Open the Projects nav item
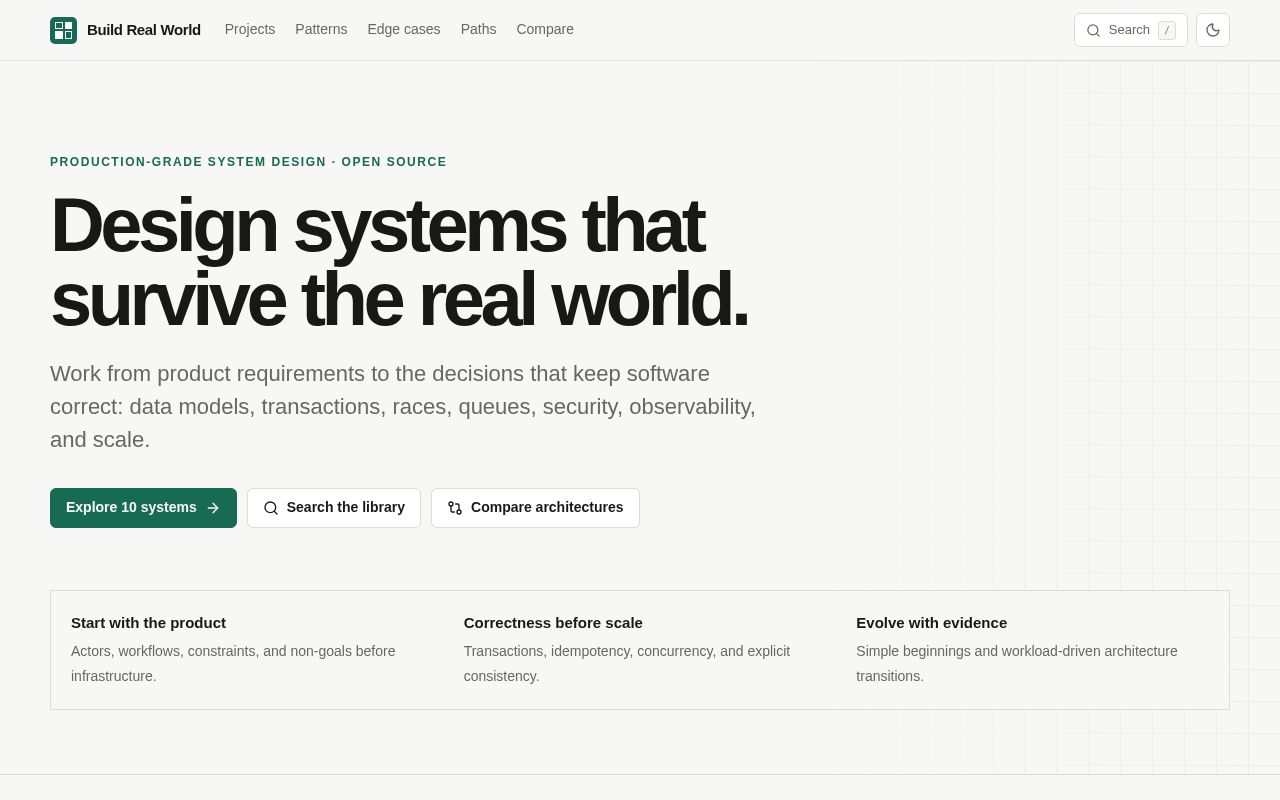The image size is (1280, 800). tap(250, 29)
